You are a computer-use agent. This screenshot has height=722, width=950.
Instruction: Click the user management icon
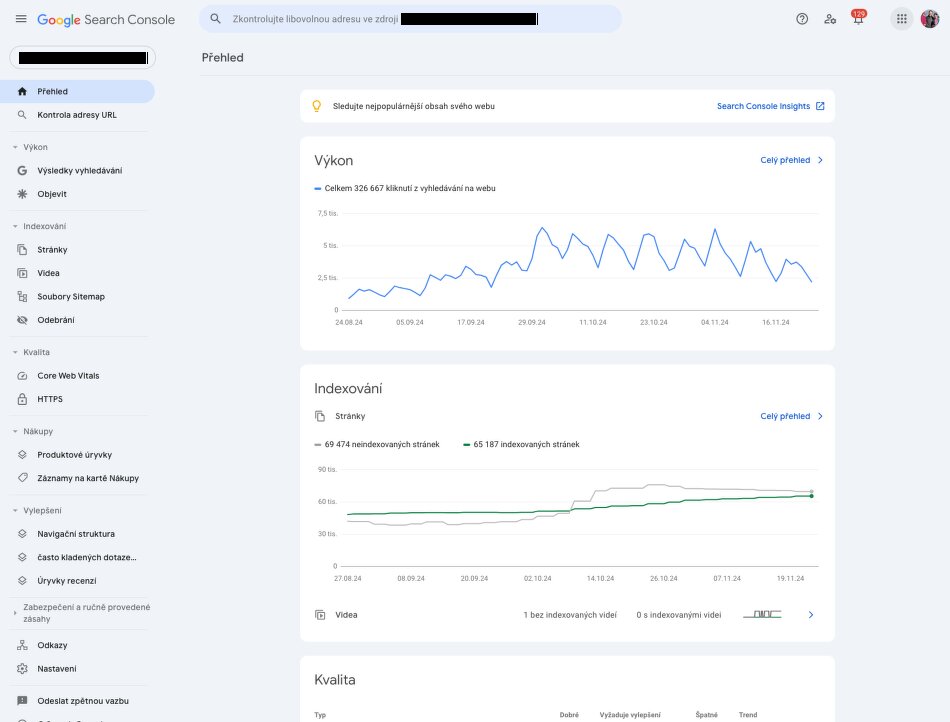tap(829, 19)
